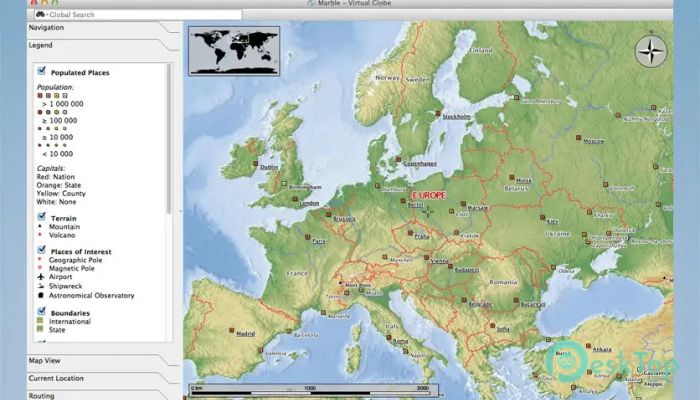Click the Bucuresti city marker
The height and width of the screenshot is (400, 700).
tap(516, 300)
